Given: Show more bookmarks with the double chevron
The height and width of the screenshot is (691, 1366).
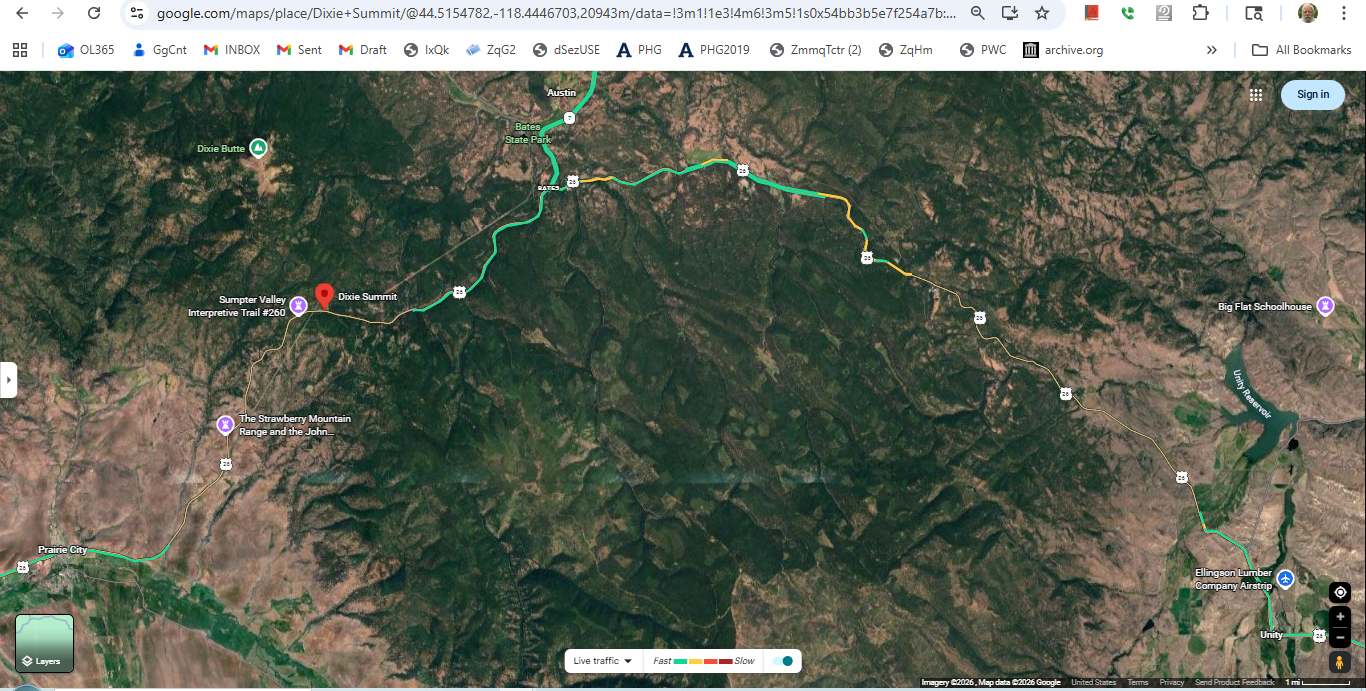Looking at the screenshot, I should tap(1212, 50).
